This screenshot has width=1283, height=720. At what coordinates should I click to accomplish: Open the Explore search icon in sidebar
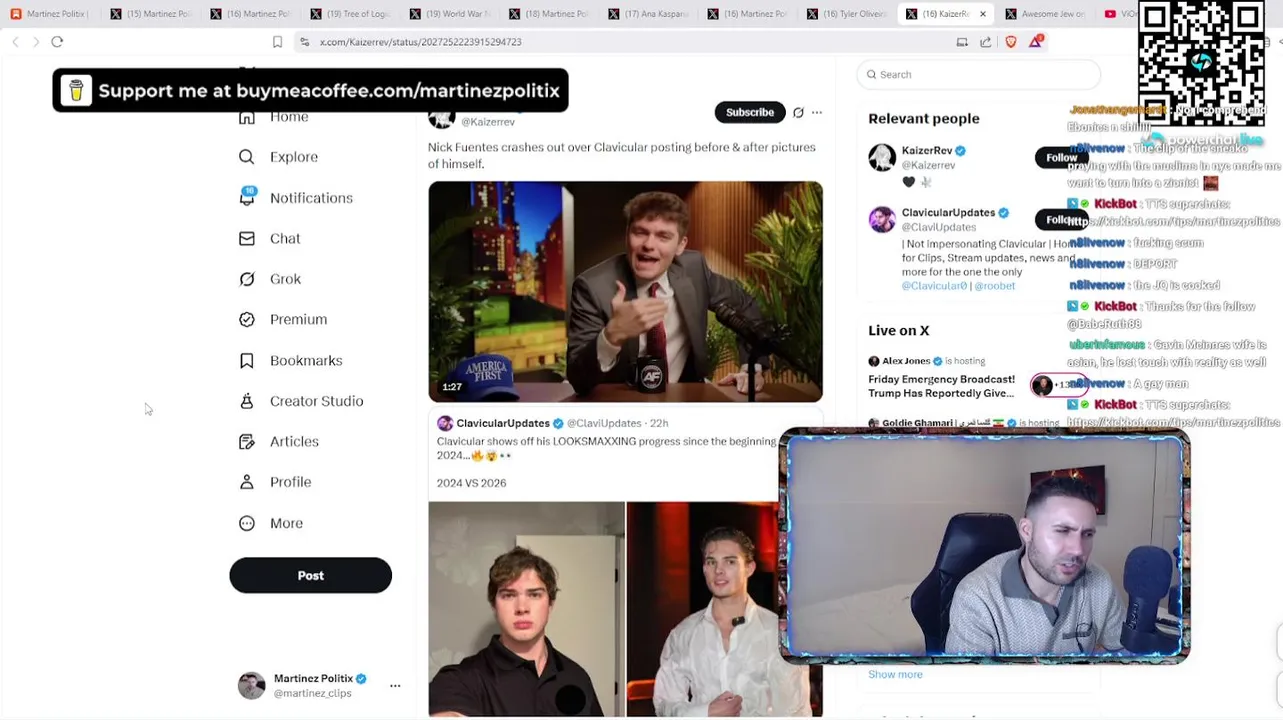pyautogui.click(x=247, y=157)
